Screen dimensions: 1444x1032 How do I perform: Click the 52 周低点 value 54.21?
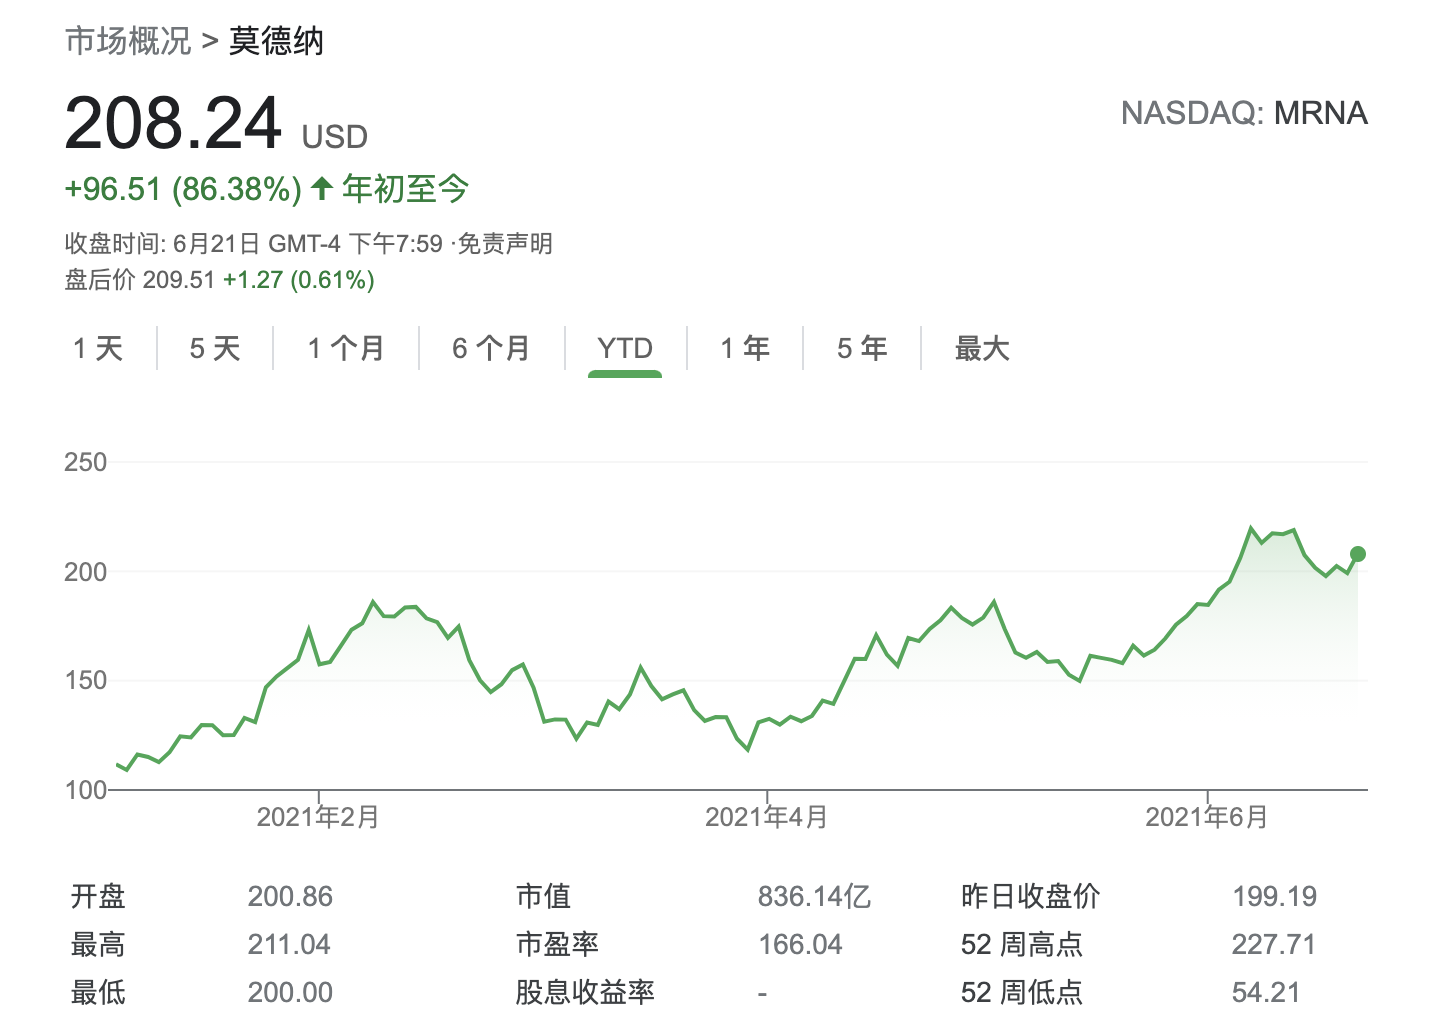(1266, 992)
